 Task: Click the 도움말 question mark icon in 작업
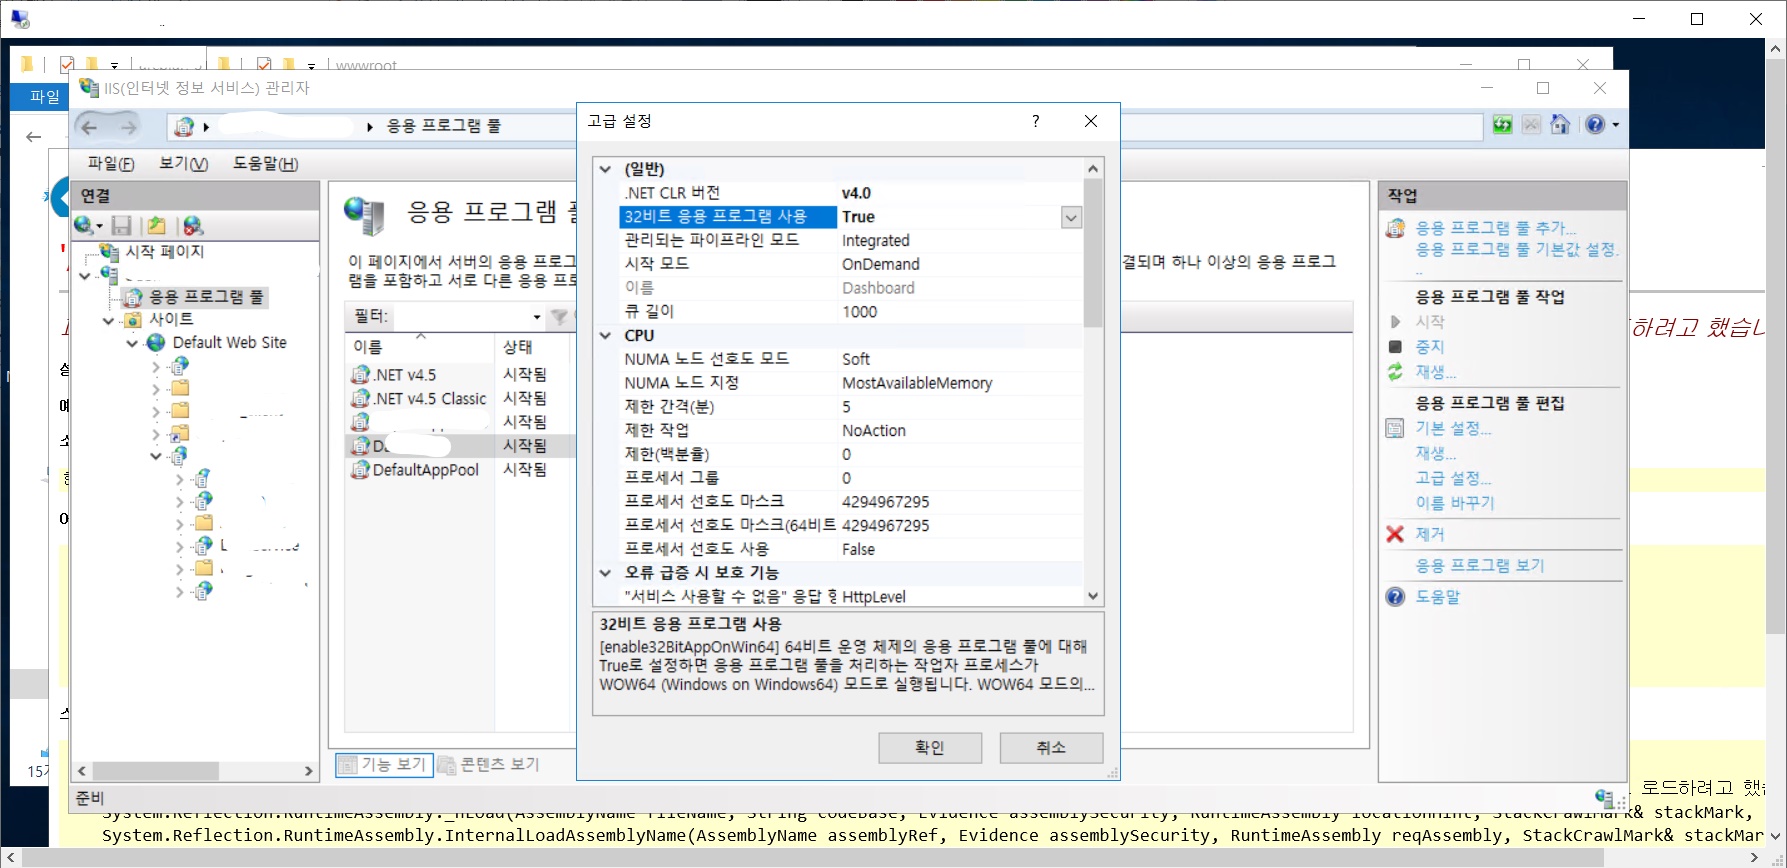[x=1395, y=597]
